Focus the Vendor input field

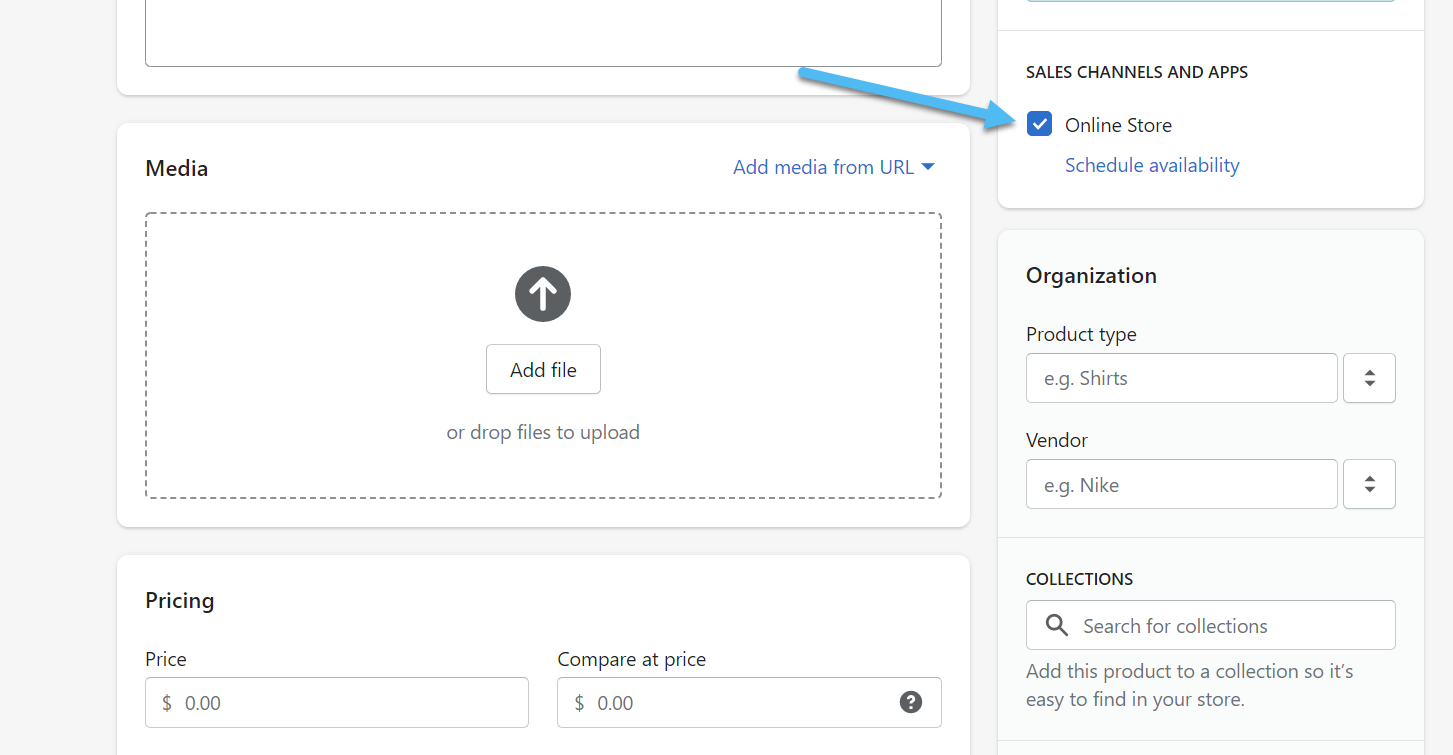[x=1181, y=484]
